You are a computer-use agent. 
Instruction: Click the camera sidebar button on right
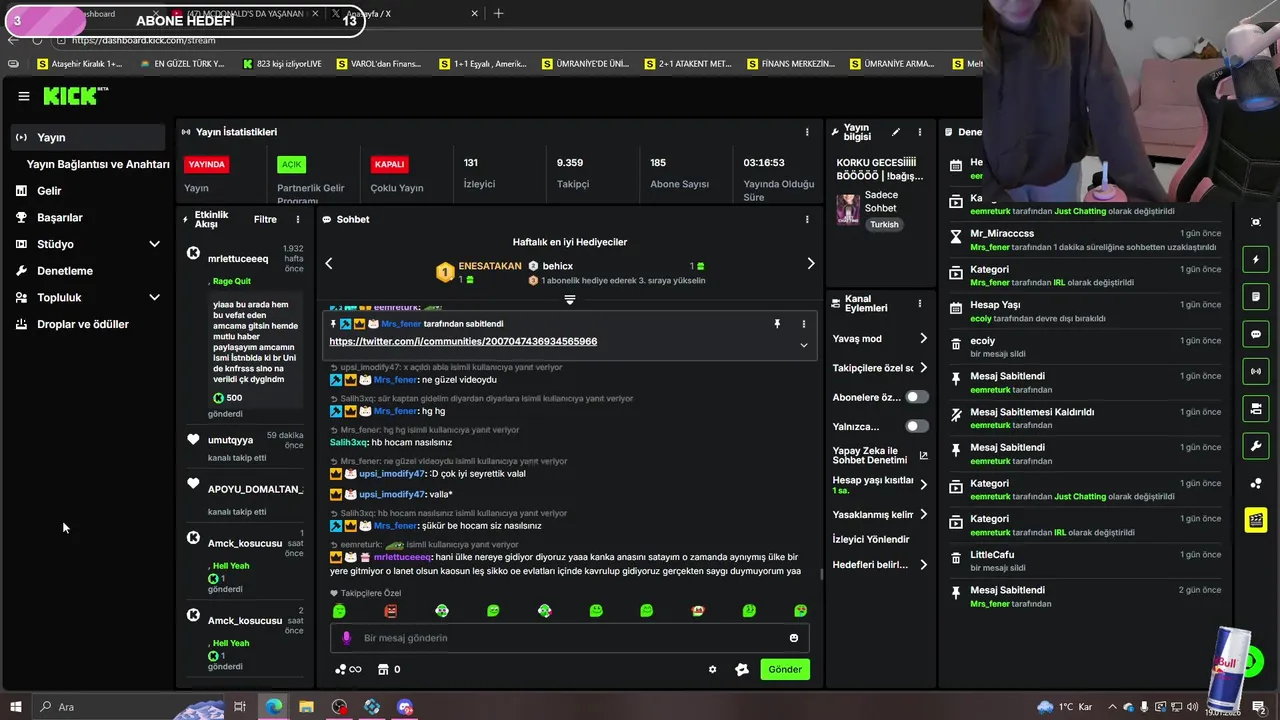1256,408
